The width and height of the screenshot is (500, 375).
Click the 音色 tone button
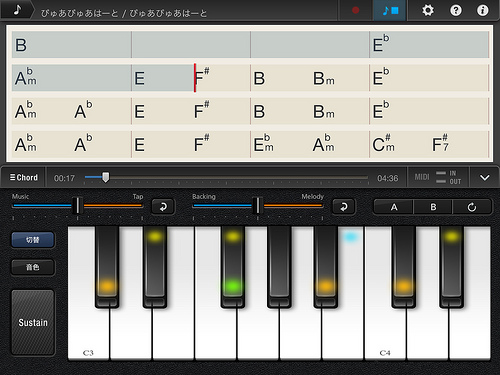[33, 267]
